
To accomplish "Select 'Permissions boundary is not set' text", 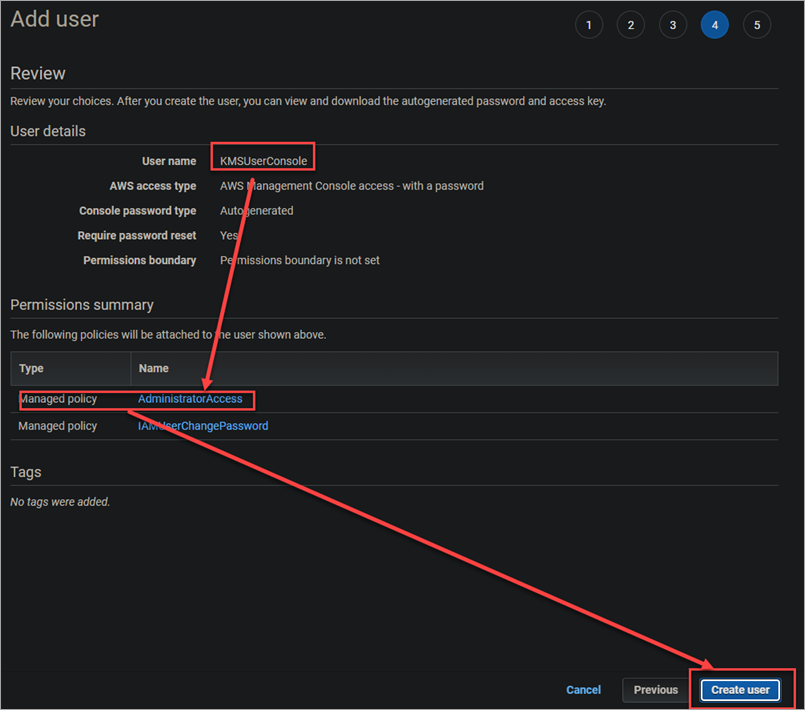I will (x=300, y=260).
